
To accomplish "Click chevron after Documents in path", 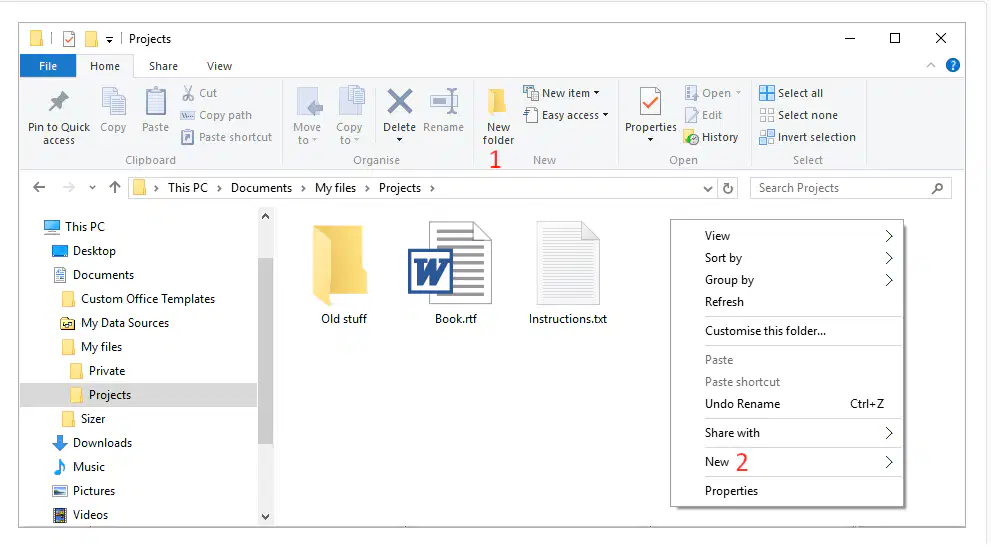I will 303,188.
